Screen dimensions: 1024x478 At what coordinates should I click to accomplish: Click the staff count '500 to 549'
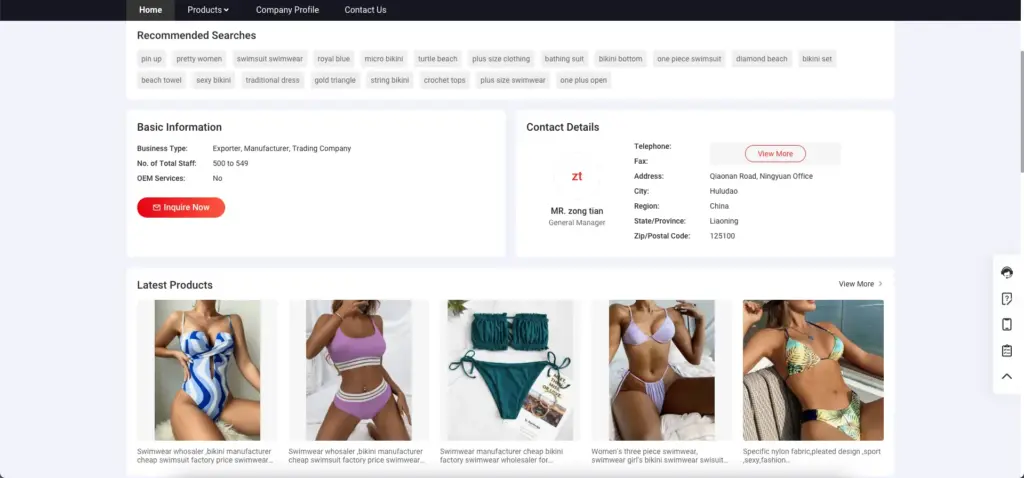coord(231,163)
